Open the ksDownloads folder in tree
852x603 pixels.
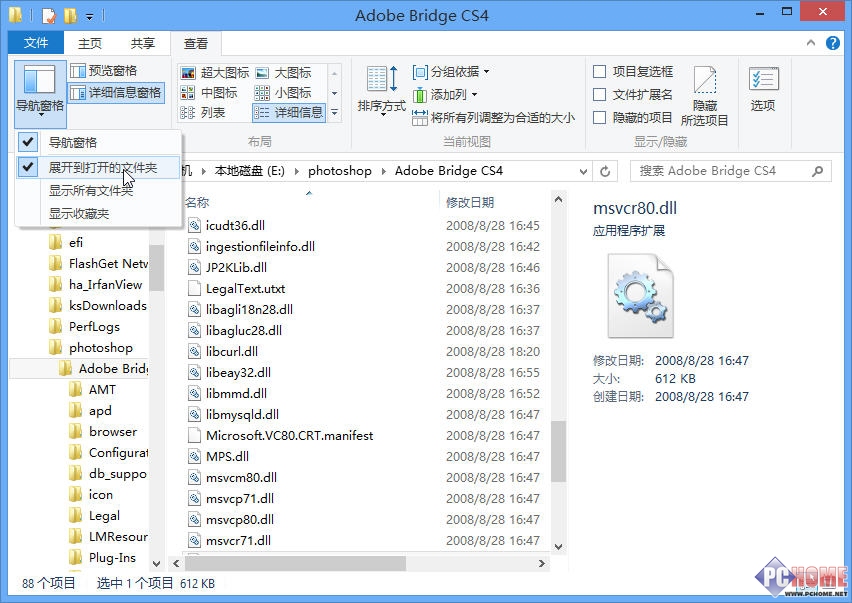pyautogui.click(x=98, y=305)
